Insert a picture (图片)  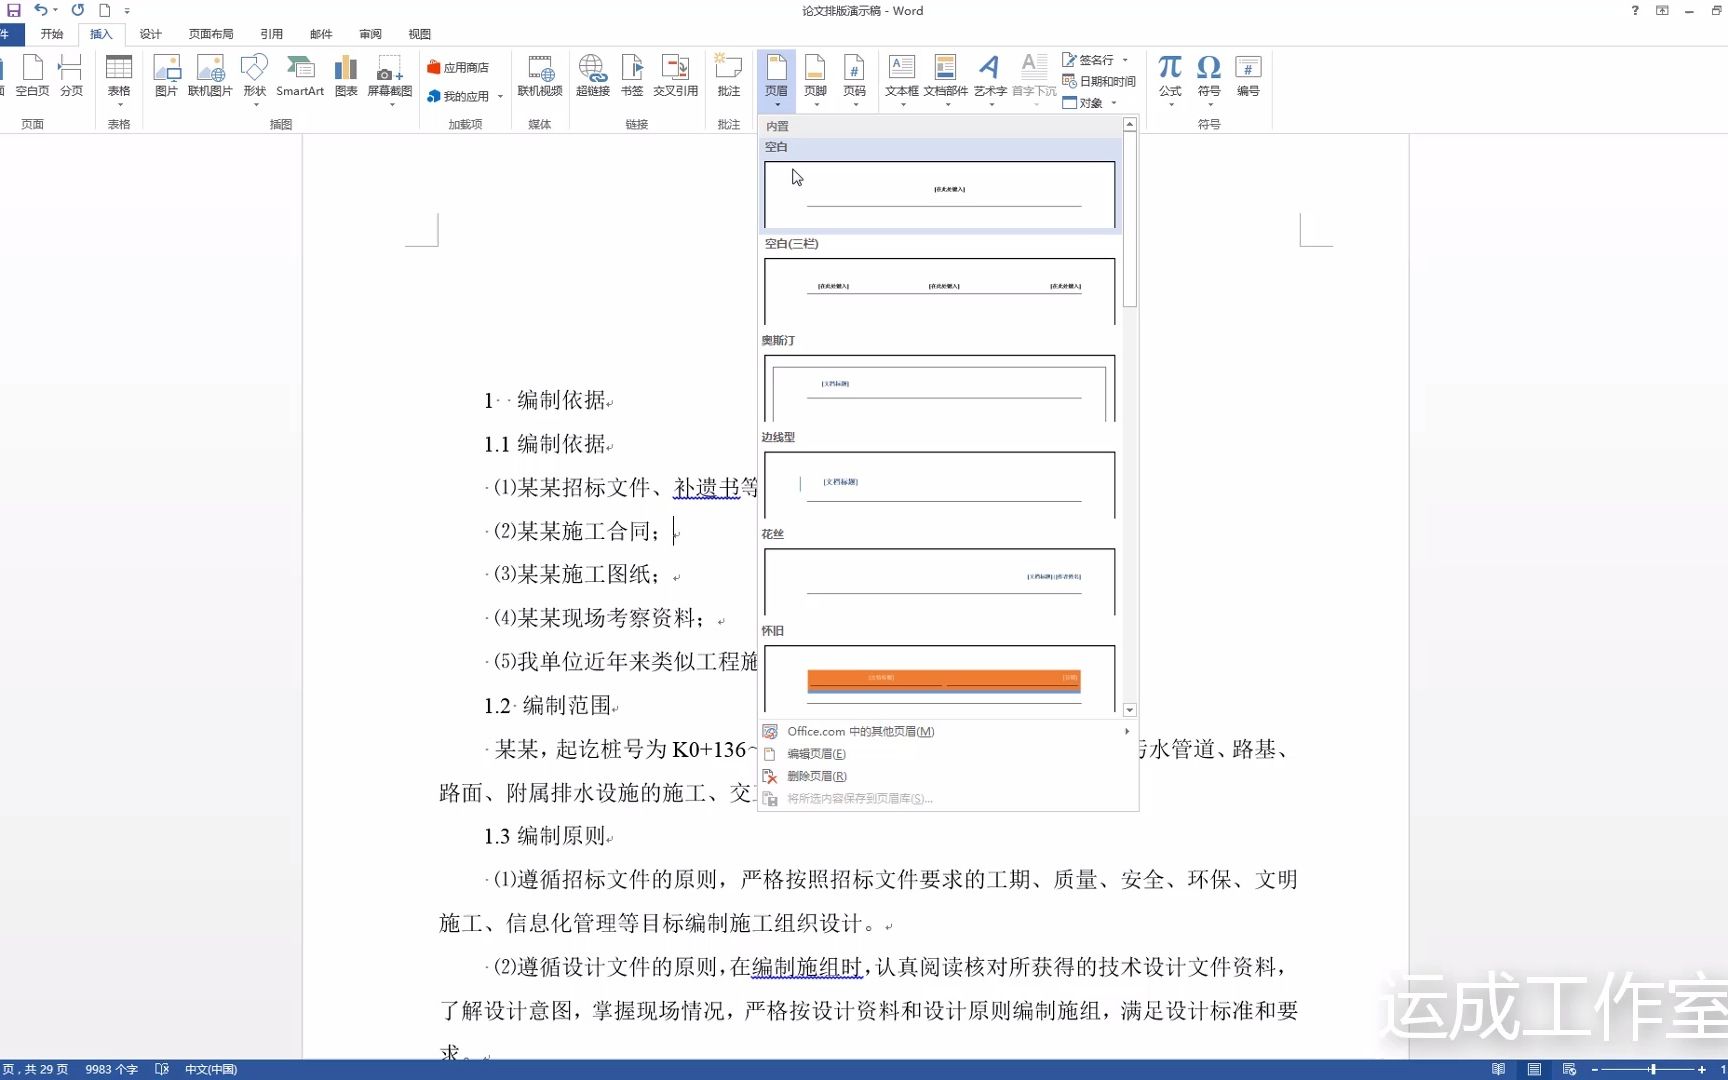pos(166,77)
